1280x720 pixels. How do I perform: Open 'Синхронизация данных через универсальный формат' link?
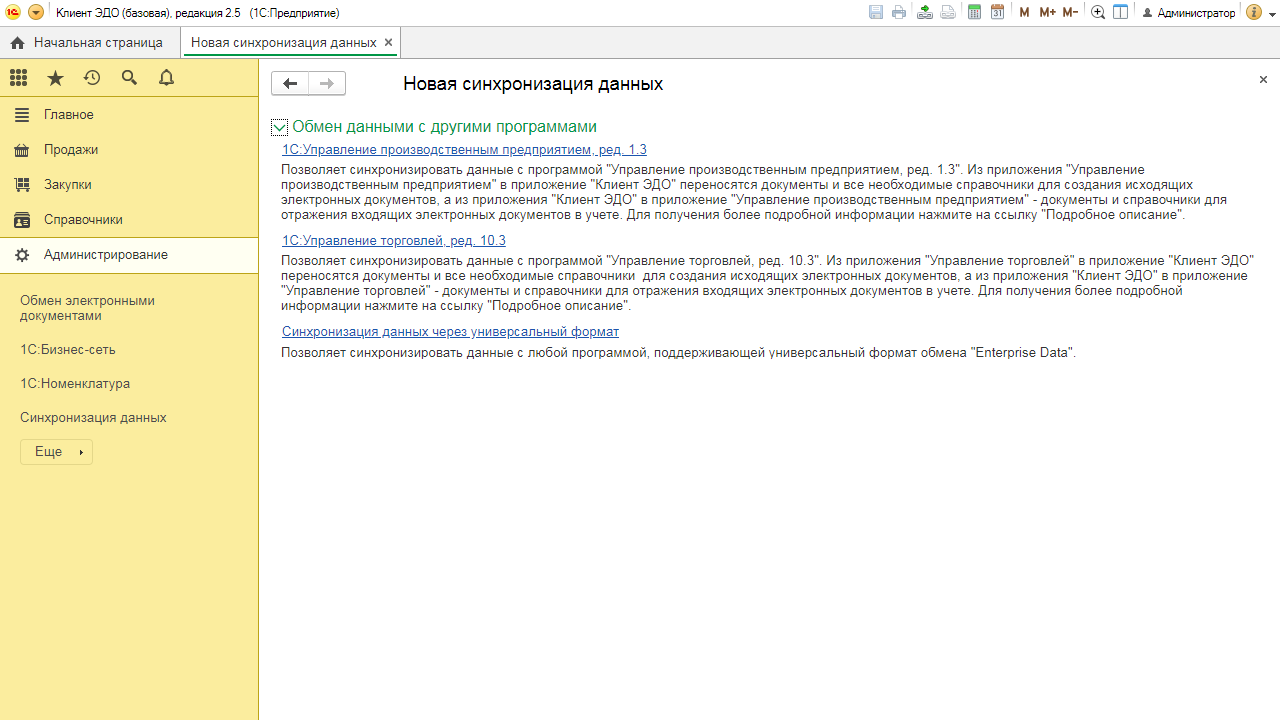tap(450, 332)
